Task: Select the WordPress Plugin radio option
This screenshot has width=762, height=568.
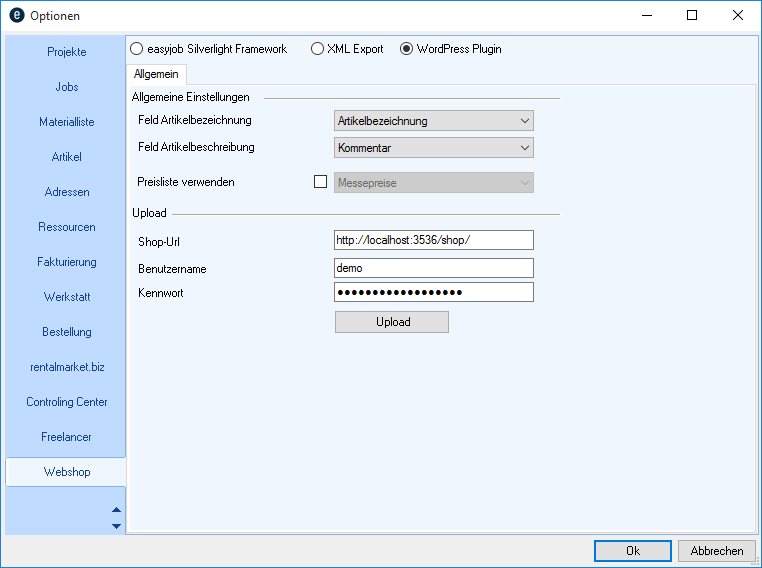Action: click(407, 49)
